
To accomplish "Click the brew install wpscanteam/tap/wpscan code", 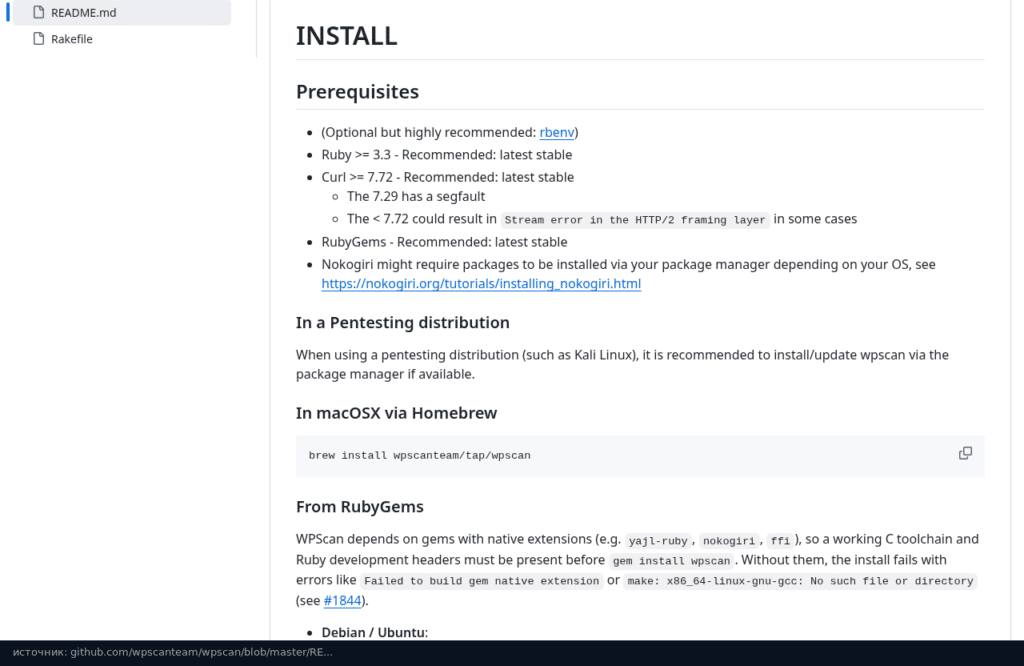I will (419, 456).
